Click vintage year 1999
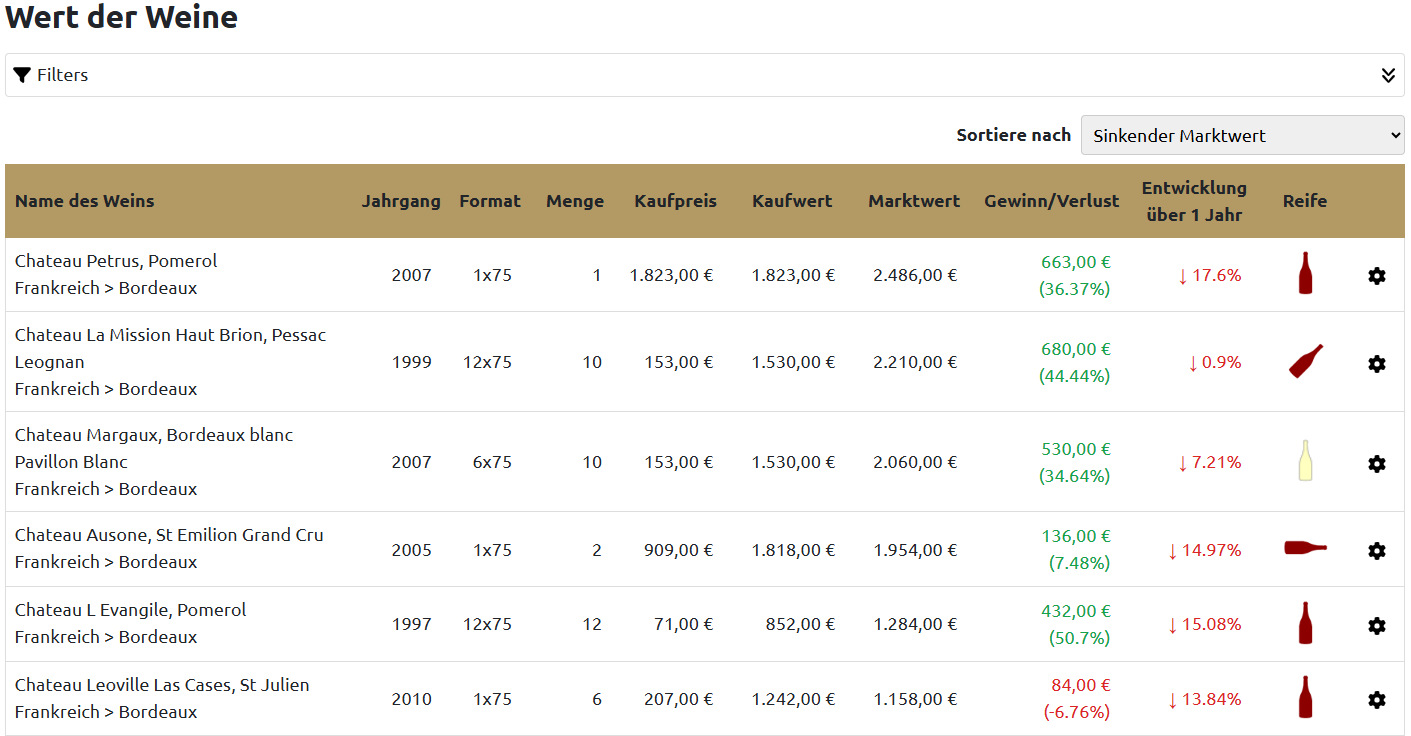Viewport: 1411px width, 736px height. point(412,362)
